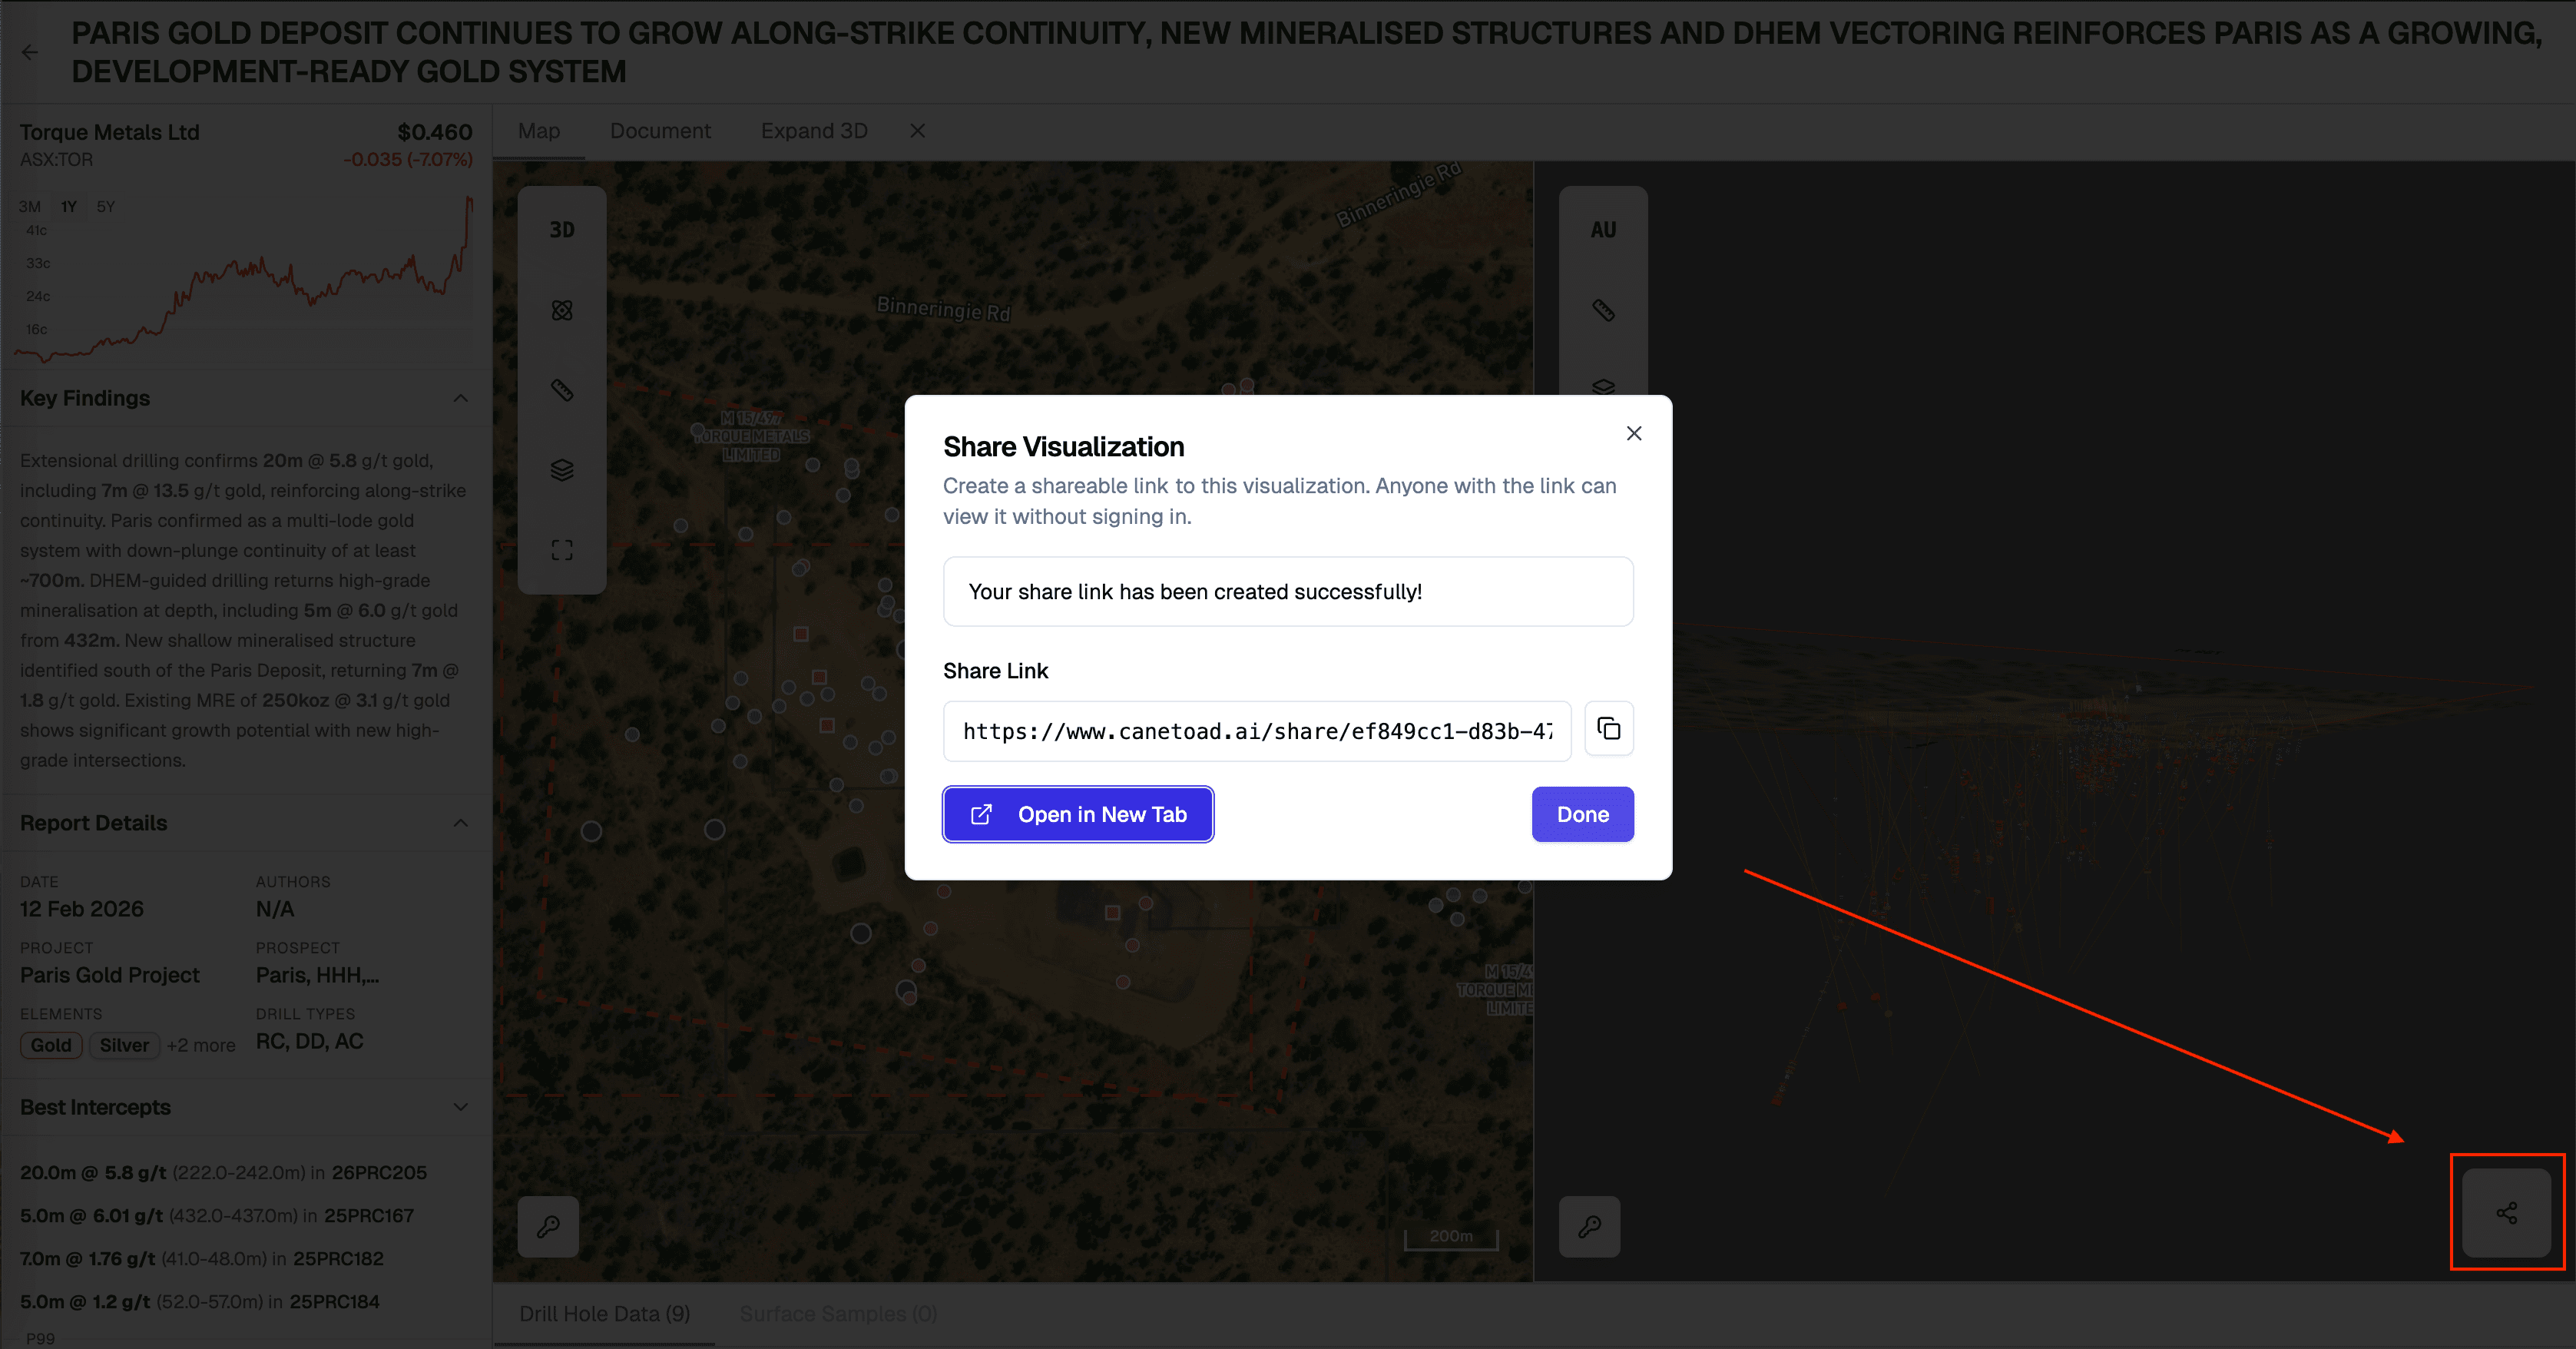Image resolution: width=2576 pixels, height=1349 pixels.
Task: Select the ruler tool in the AU panel
Action: point(1603,310)
